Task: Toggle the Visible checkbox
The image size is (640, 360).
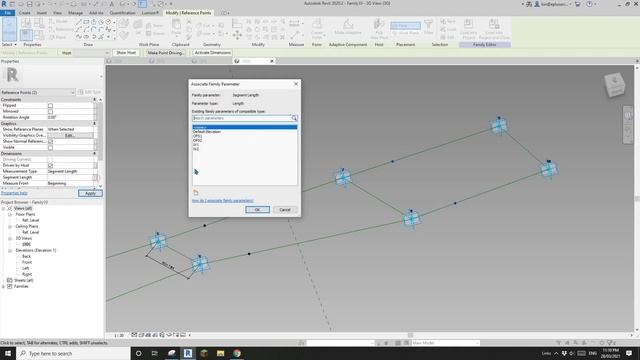Action: point(50,147)
